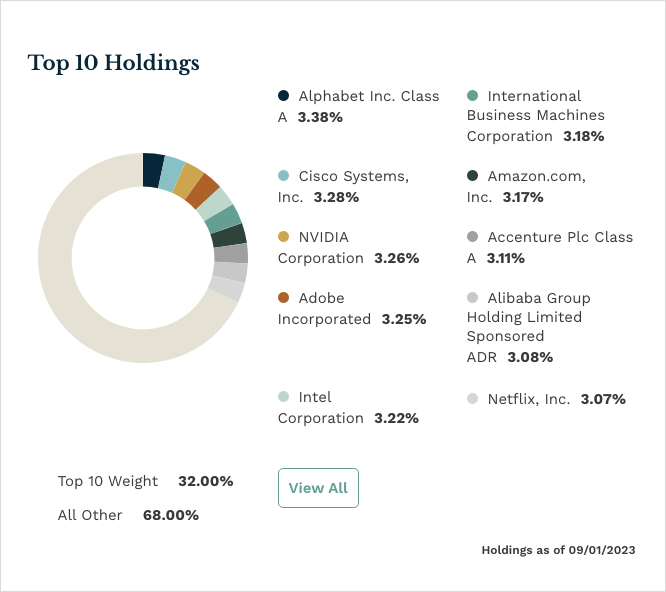Click the Top 10 Holdings heading
This screenshot has width=666, height=592.
114,64
